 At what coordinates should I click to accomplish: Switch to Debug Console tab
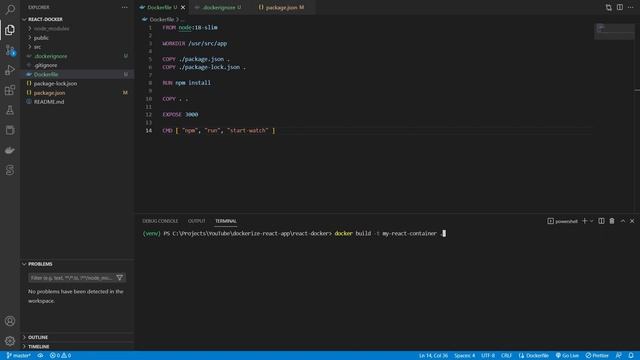pos(160,221)
